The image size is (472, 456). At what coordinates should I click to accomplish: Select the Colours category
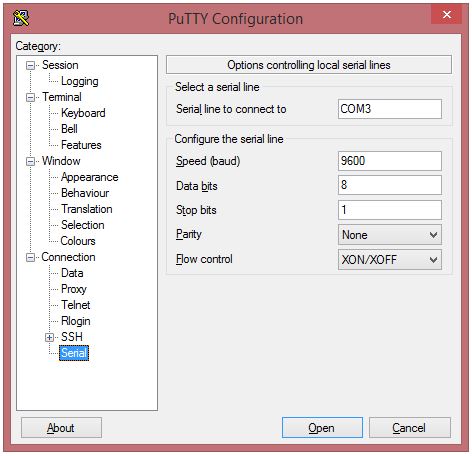pyautogui.click(x=78, y=241)
